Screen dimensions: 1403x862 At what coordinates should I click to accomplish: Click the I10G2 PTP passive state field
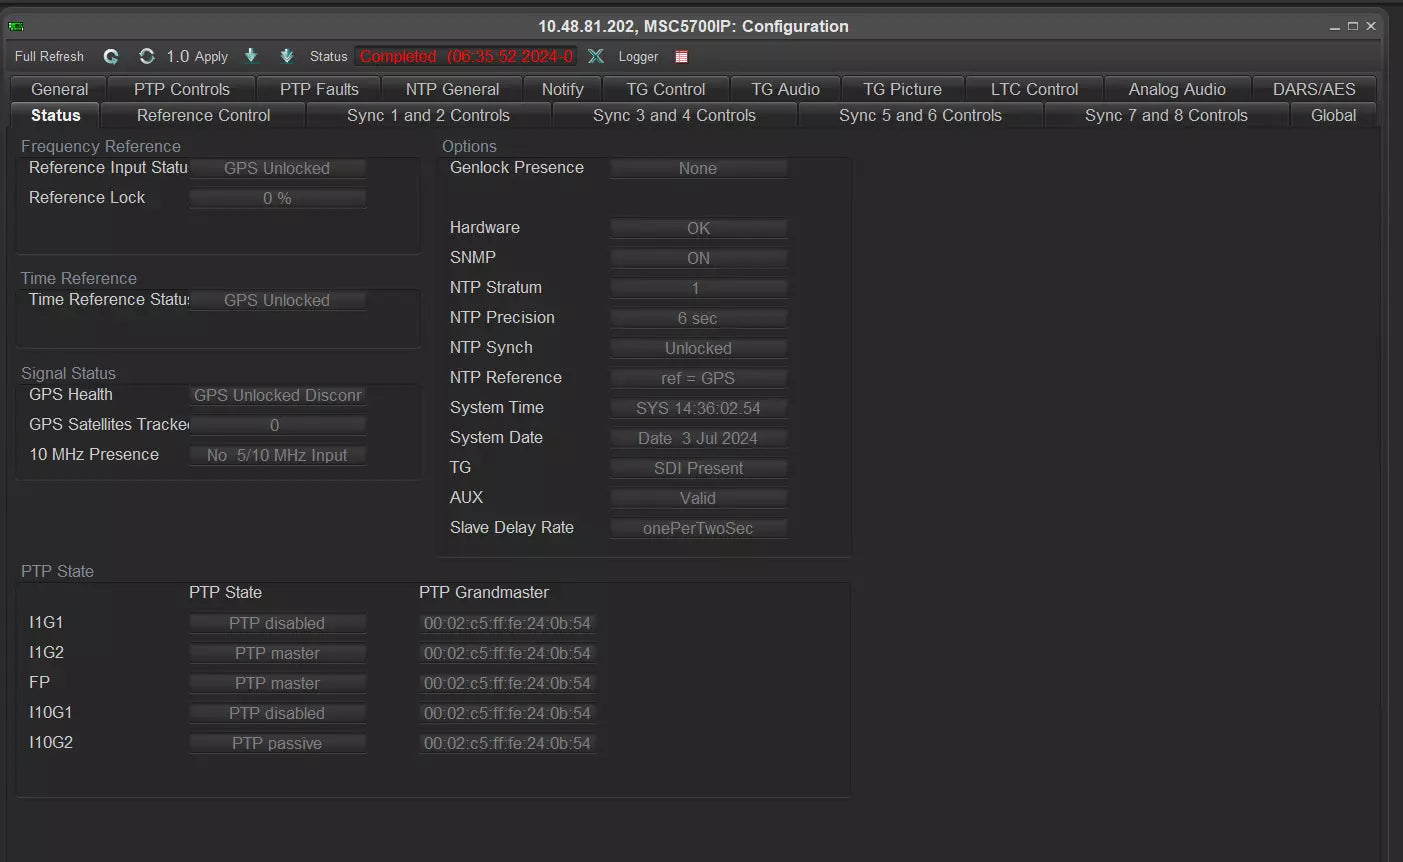click(x=277, y=743)
